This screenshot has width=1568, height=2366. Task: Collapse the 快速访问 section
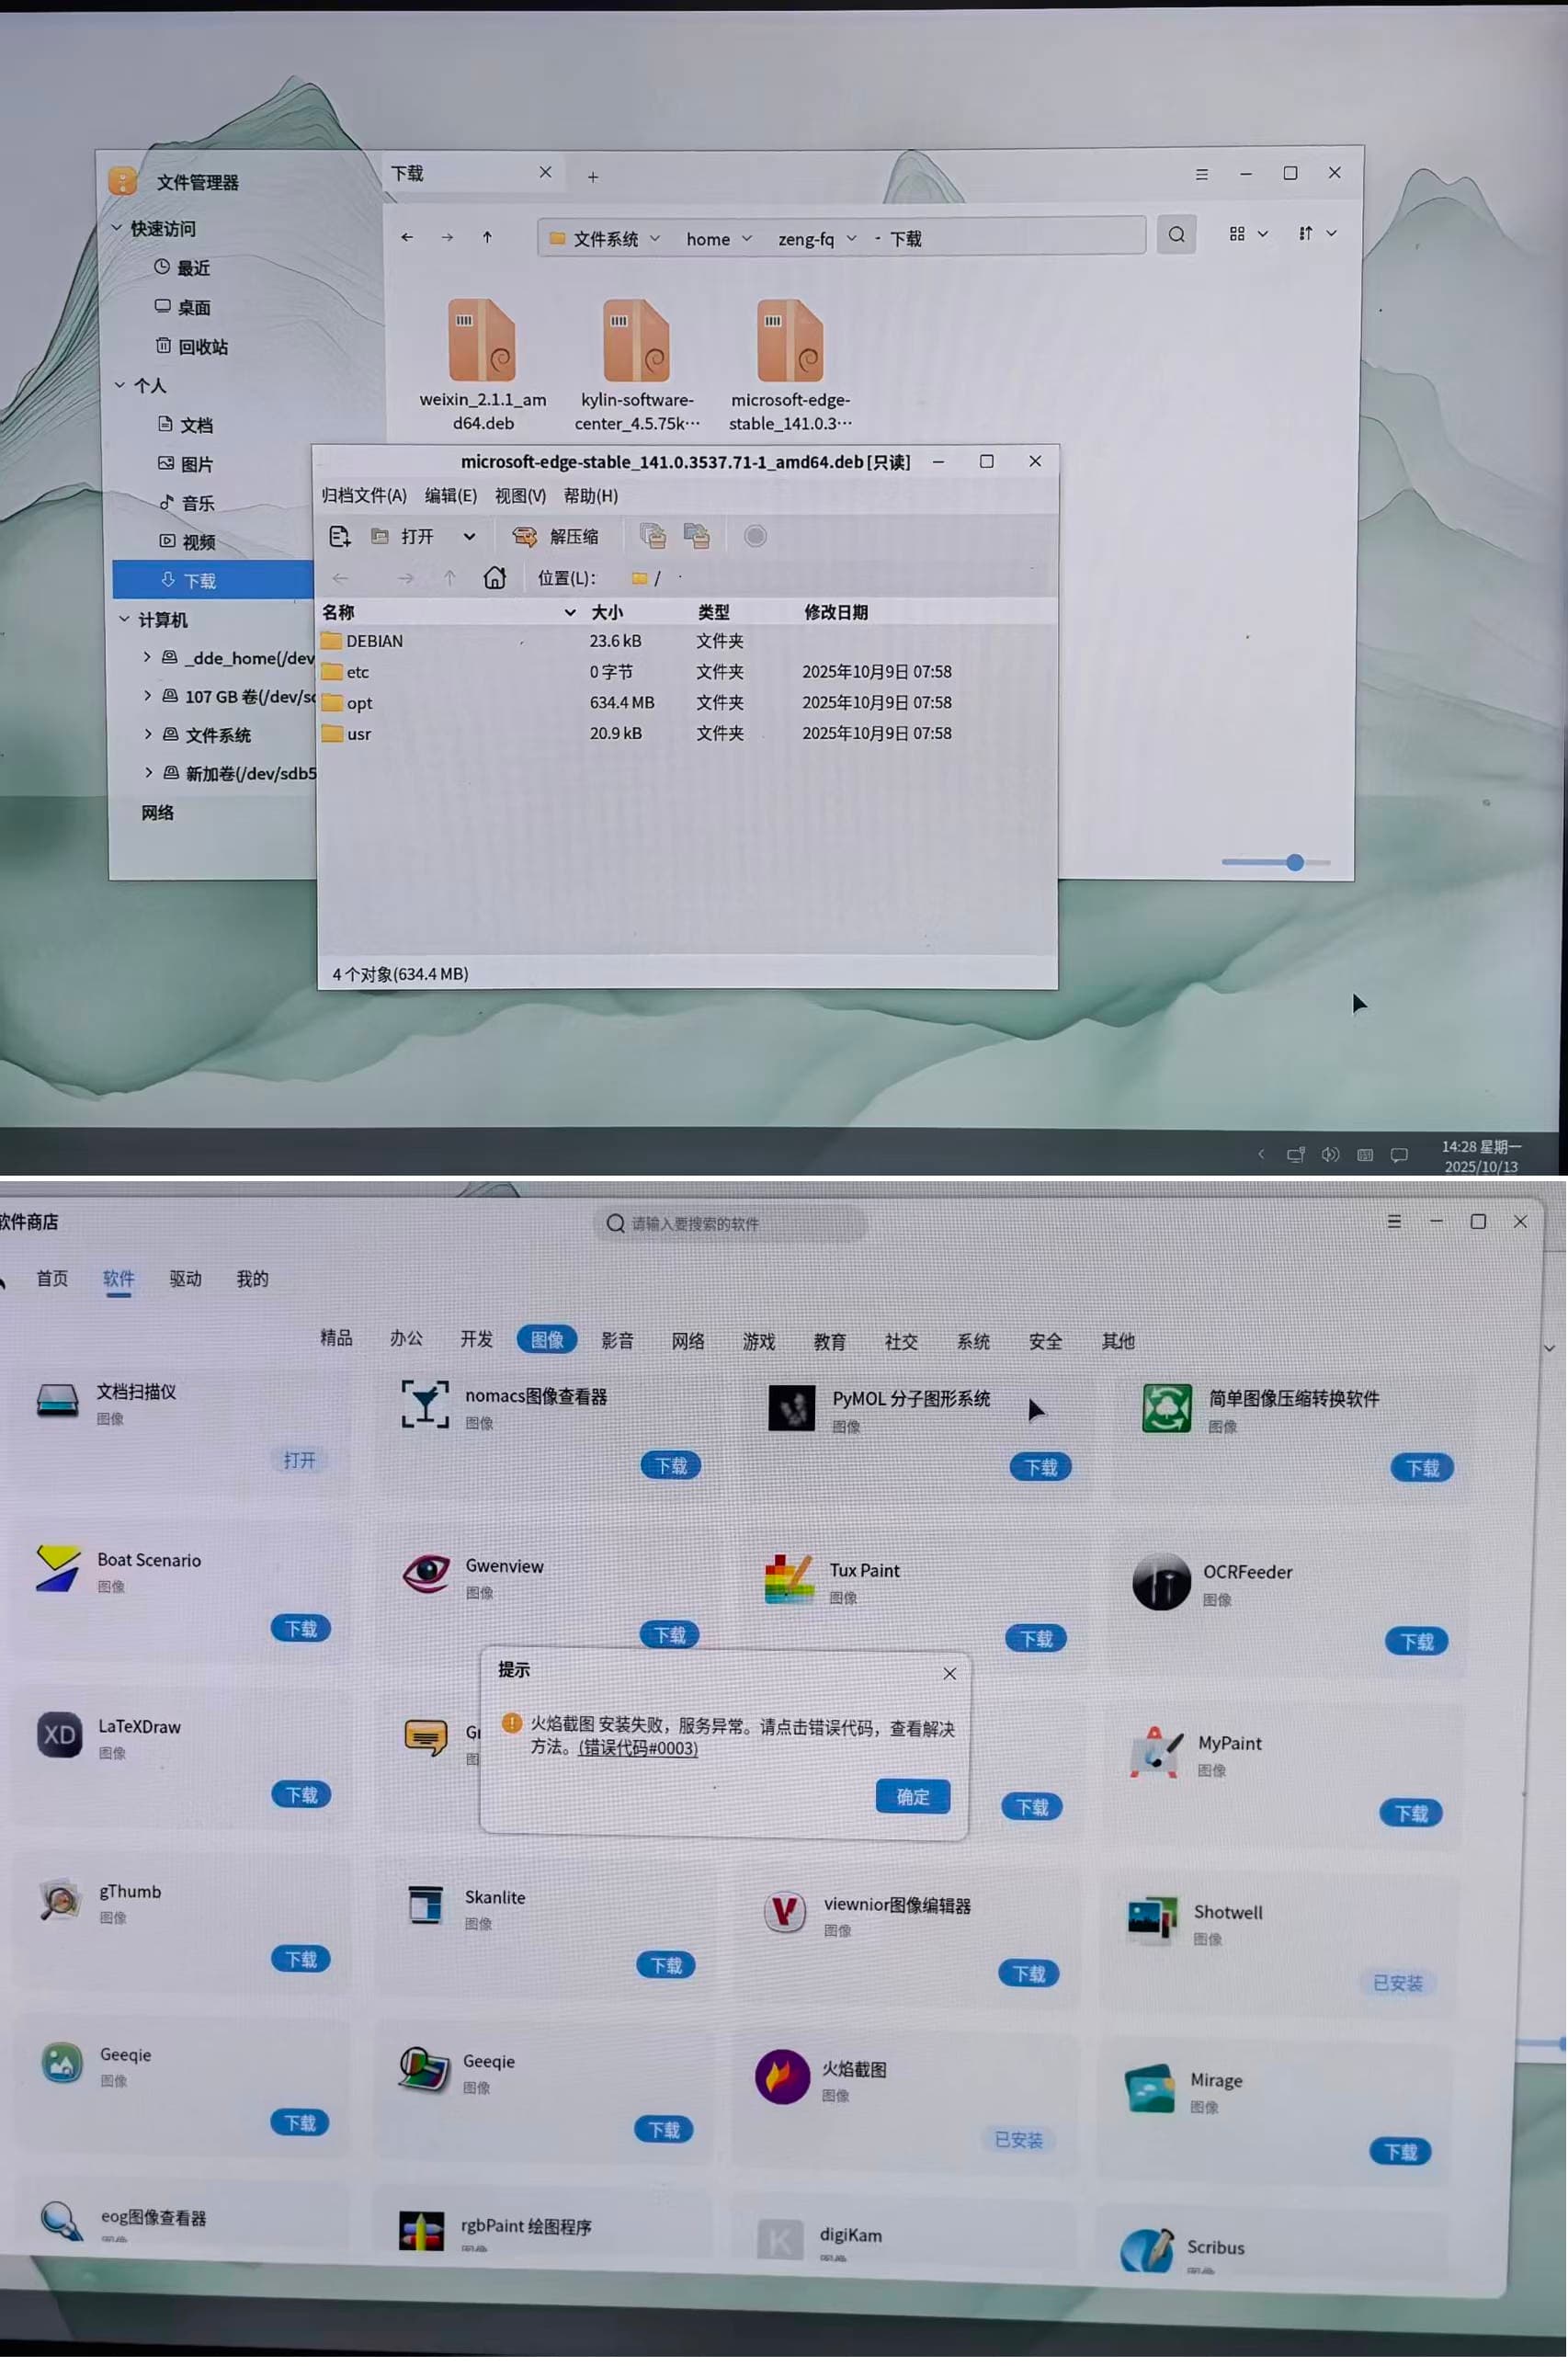(117, 229)
